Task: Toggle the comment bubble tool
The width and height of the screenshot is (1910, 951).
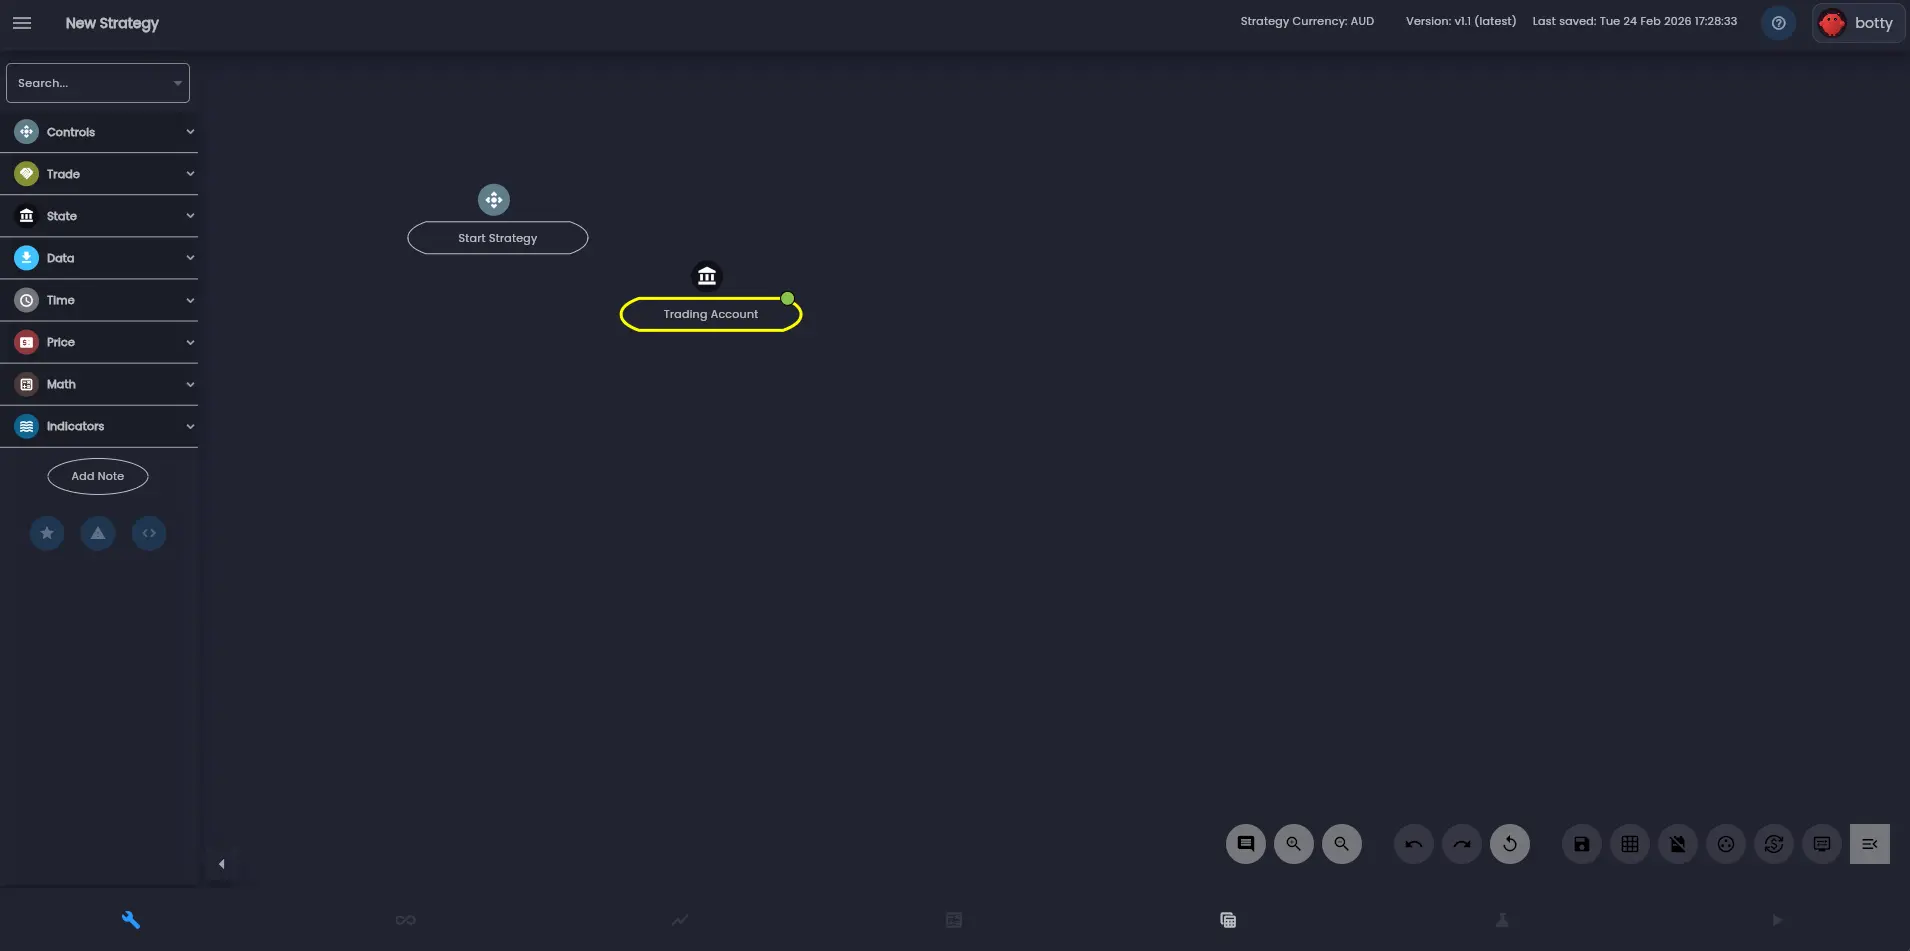Action: pyautogui.click(x=1245, y=844)
